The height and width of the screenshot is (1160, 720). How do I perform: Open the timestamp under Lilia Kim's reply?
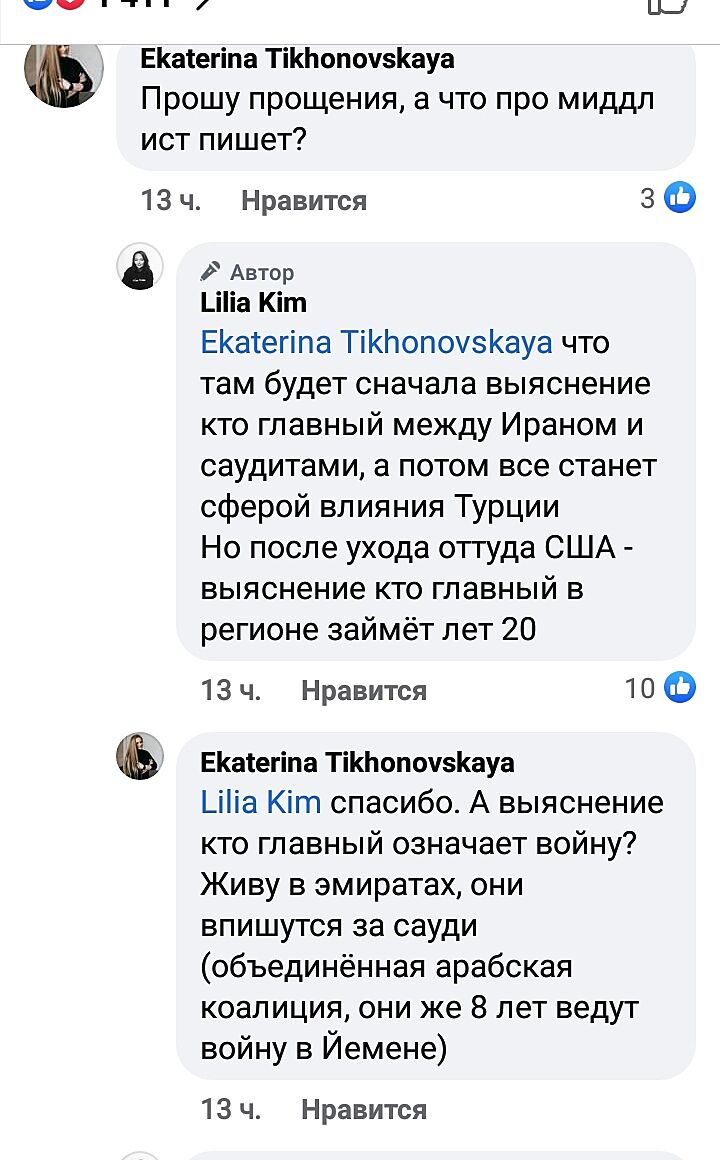point(231,691)
